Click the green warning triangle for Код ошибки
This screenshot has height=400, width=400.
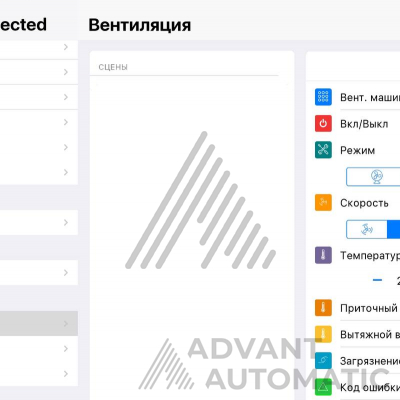pos(323,387)
